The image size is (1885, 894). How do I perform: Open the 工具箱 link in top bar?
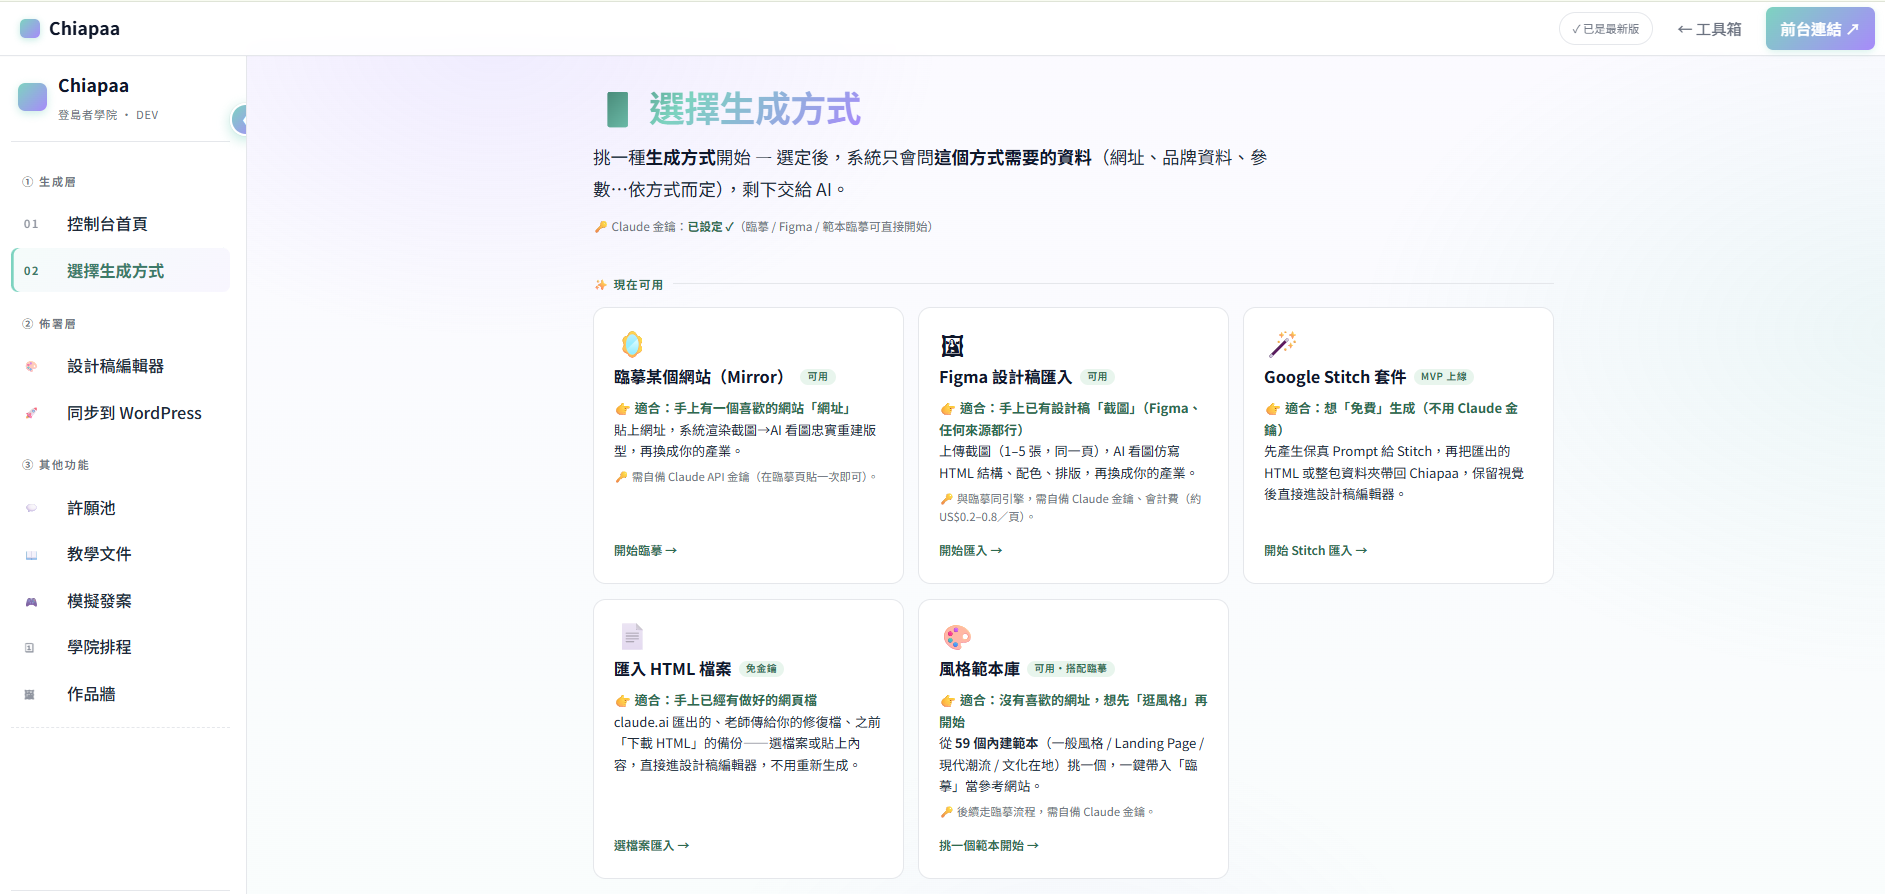coord(1709,29)
